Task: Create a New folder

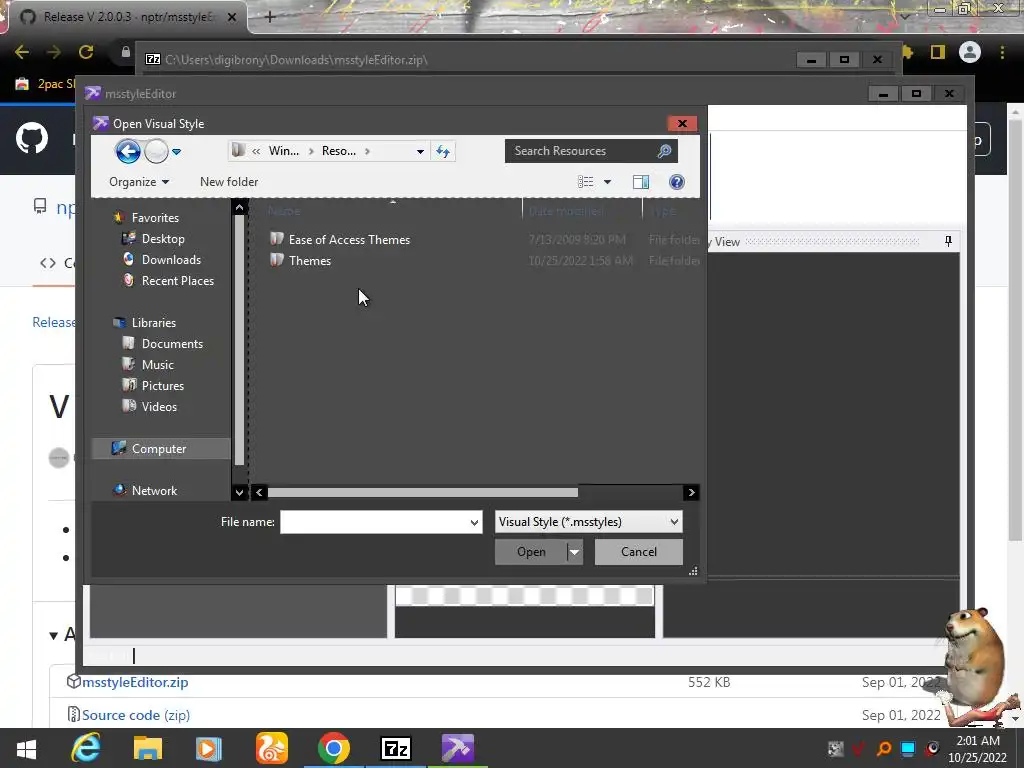Action: point(229,182)
